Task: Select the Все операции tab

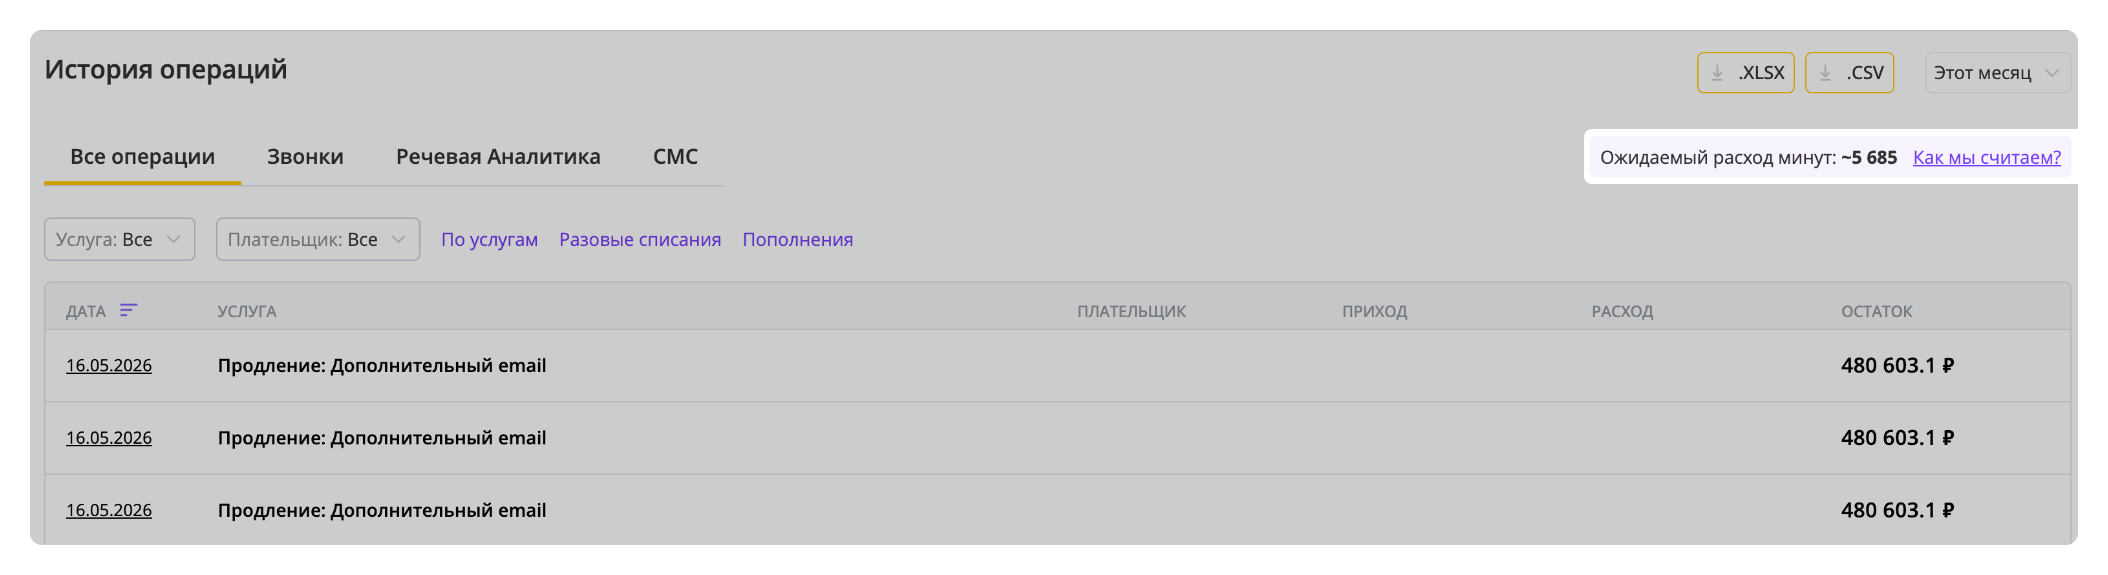Action: tap(142, 157)
